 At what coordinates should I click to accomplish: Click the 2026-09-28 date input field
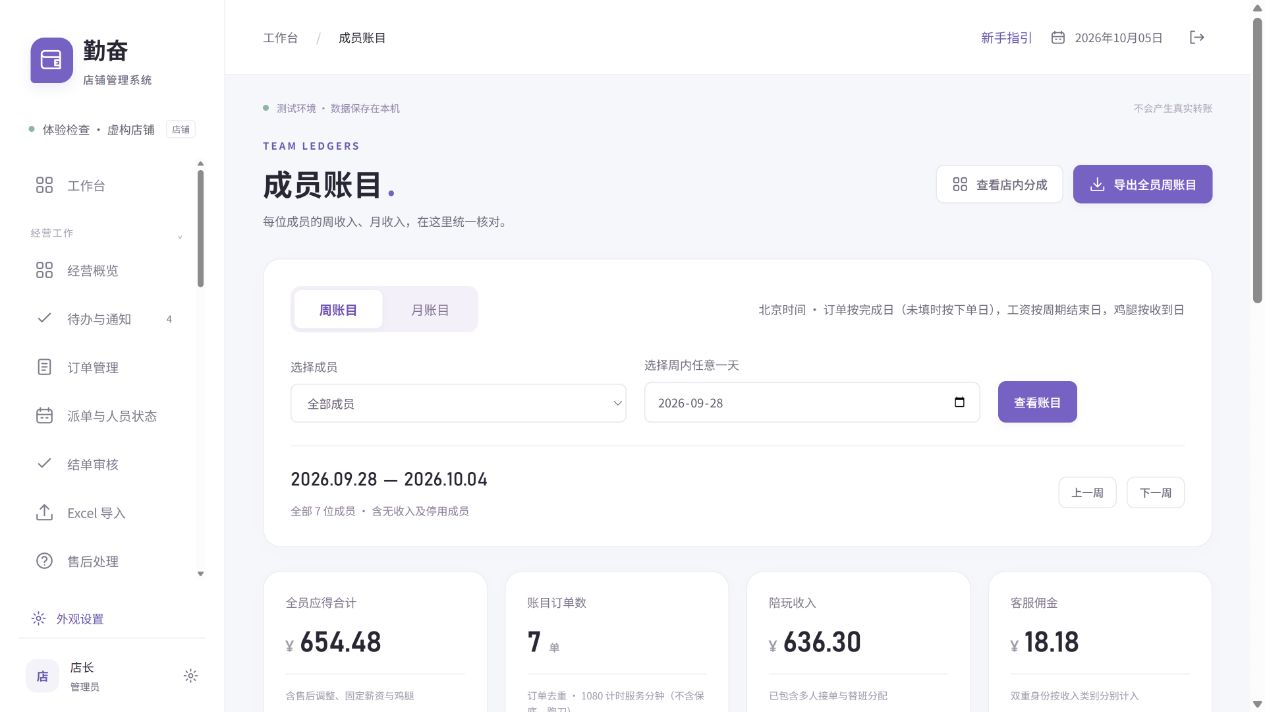pos(812,402)
